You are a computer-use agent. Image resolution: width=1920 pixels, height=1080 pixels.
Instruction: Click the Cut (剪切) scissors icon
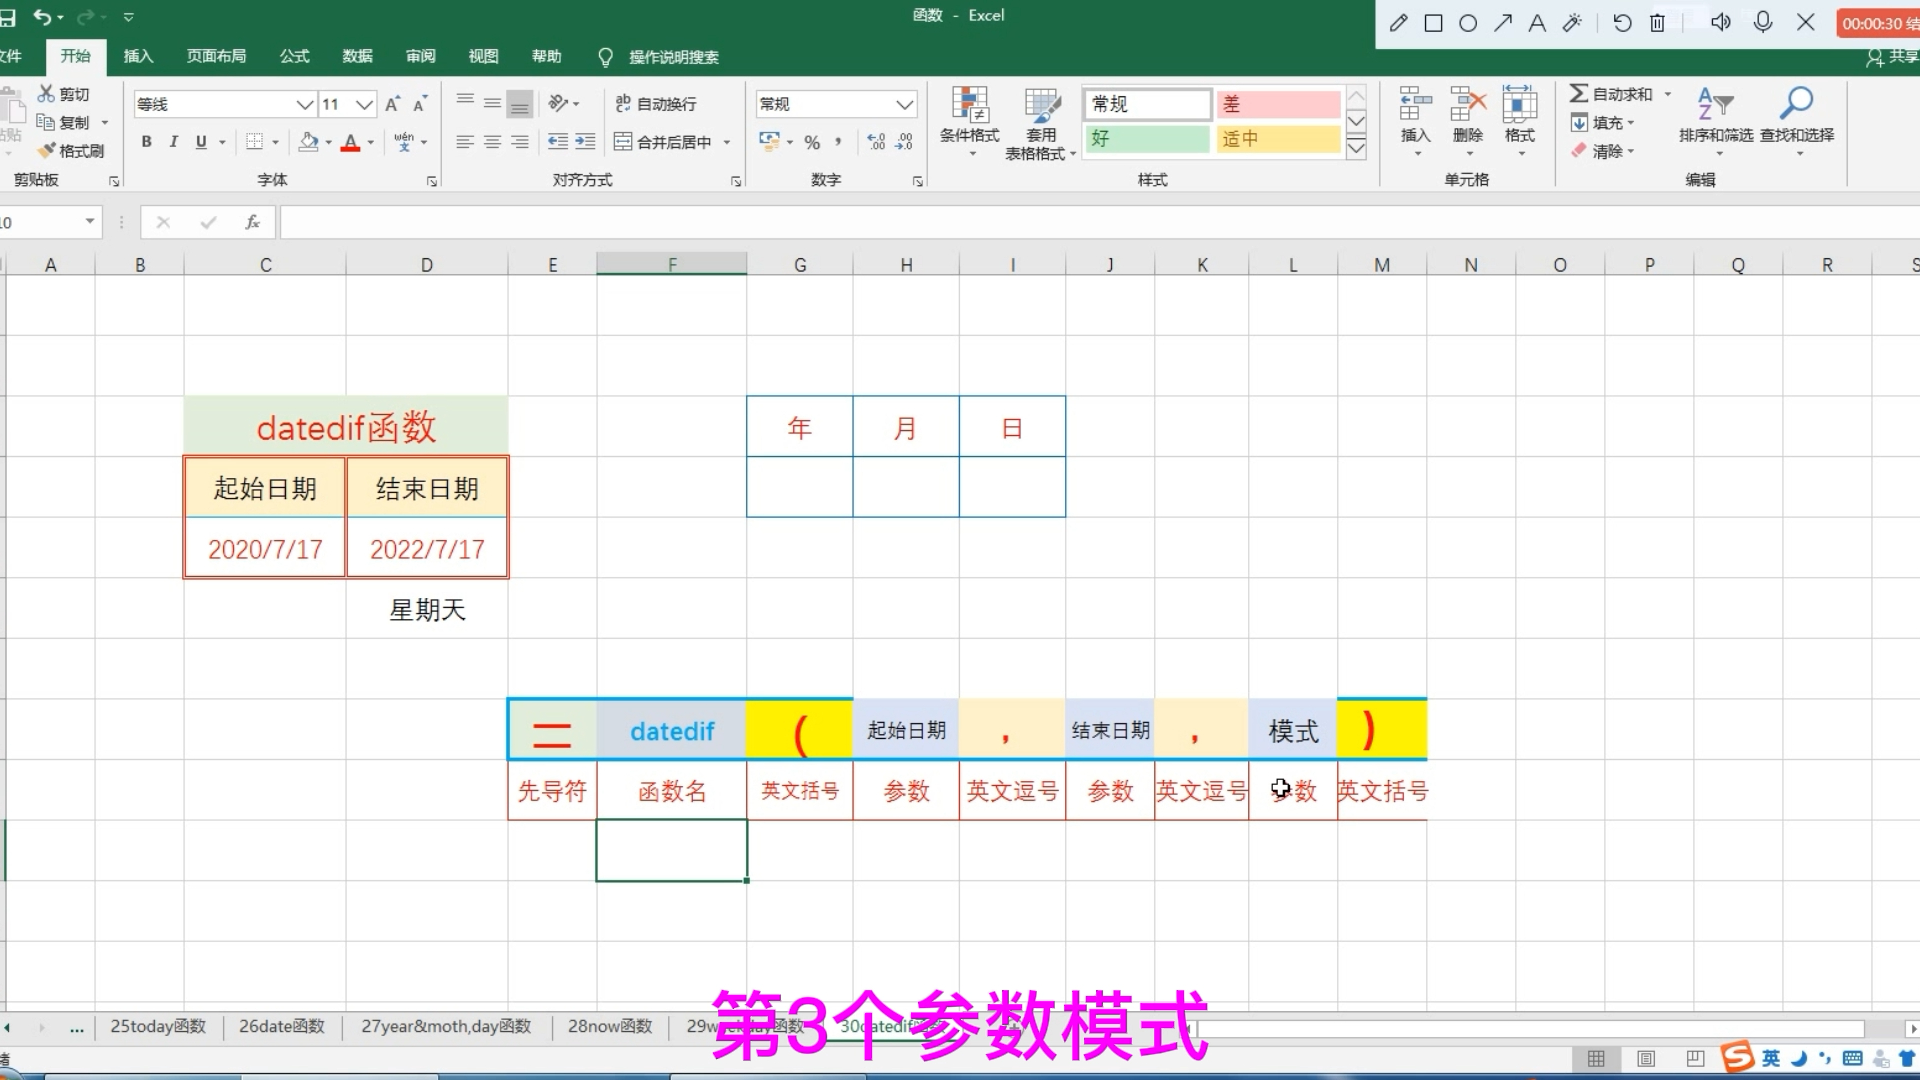(x=46, y=94)
